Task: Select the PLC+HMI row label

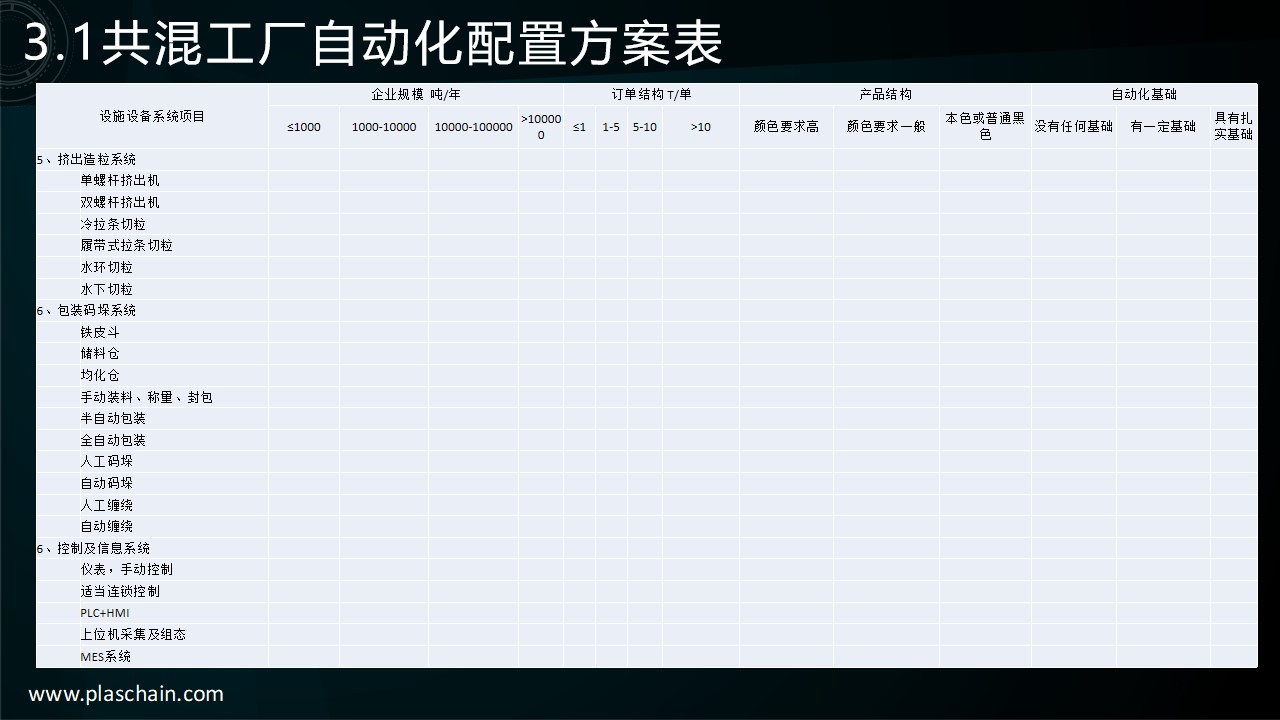Action: pos(105,613)
